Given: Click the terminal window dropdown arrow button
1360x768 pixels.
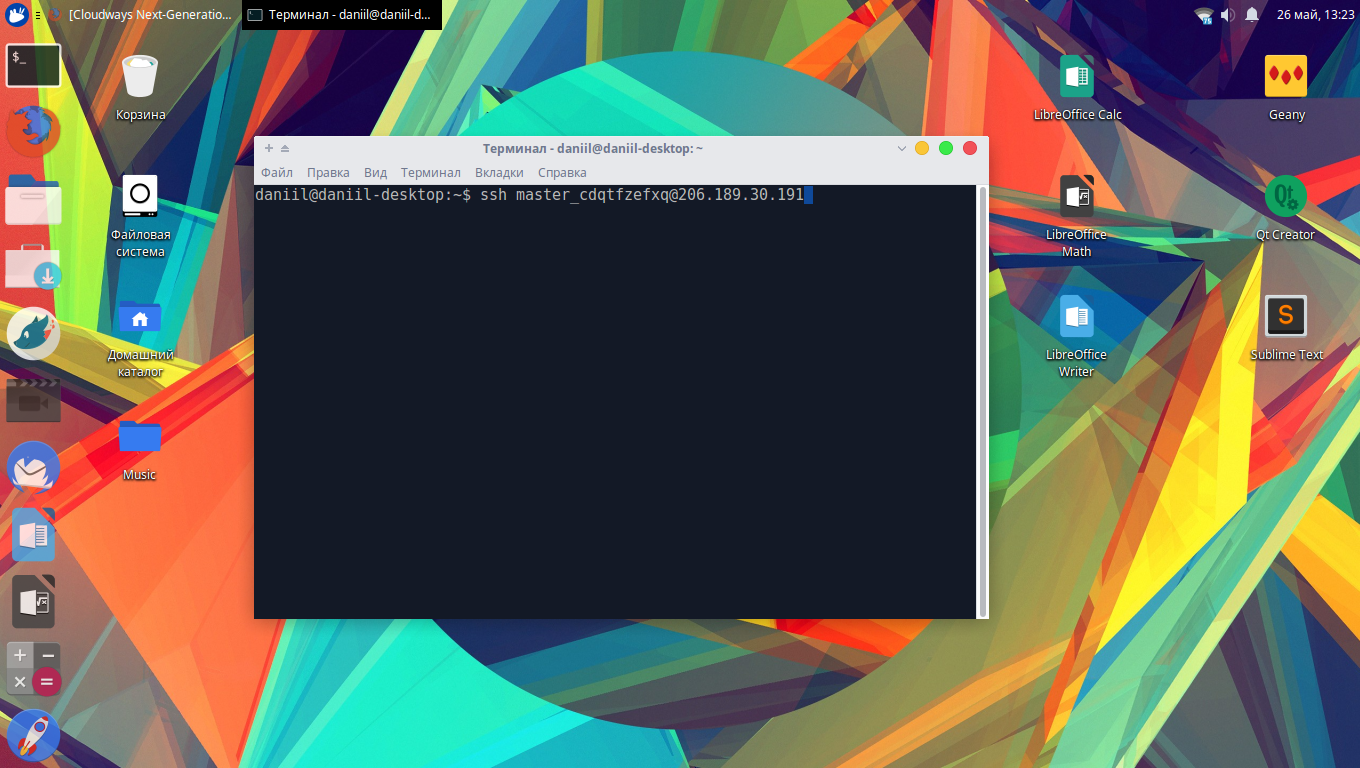Looking at the screenshot, I should [902, 148].
